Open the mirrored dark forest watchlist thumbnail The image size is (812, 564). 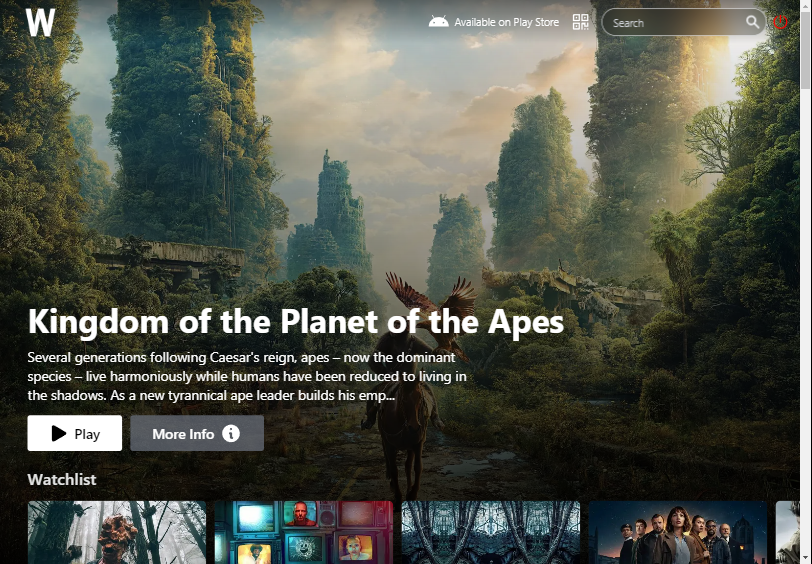point(491,532)
